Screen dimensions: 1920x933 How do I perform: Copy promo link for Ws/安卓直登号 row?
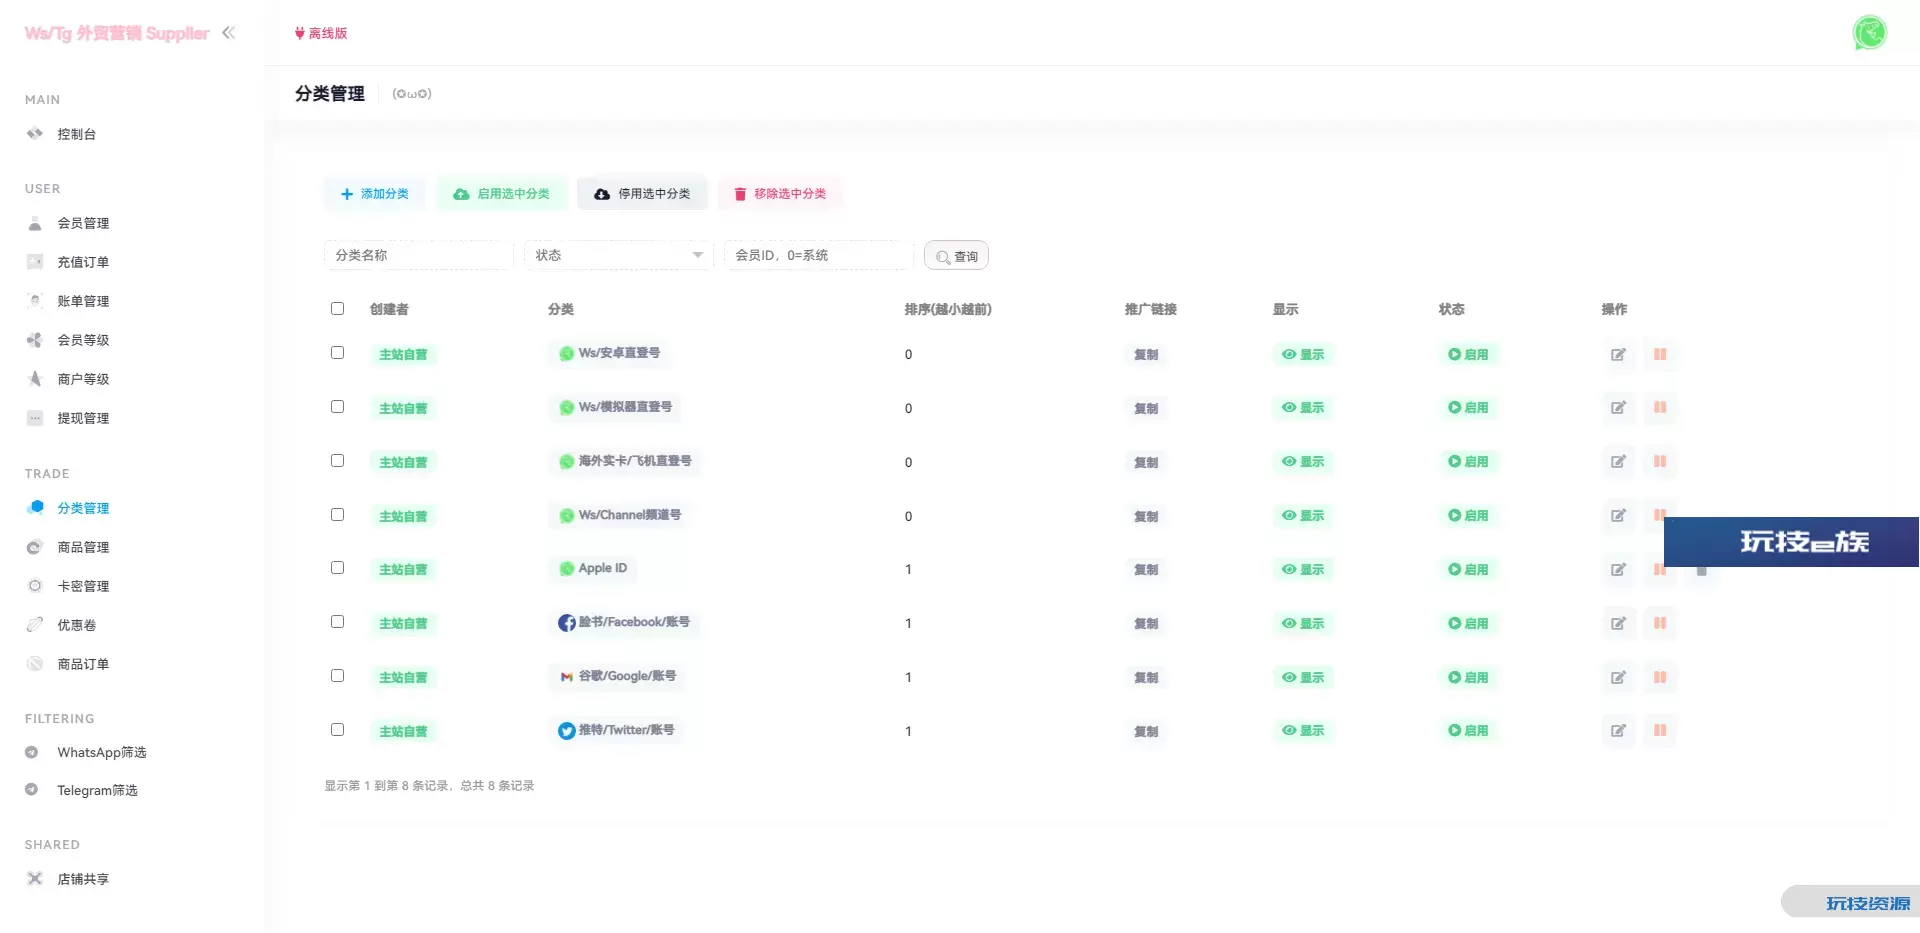1146,355
